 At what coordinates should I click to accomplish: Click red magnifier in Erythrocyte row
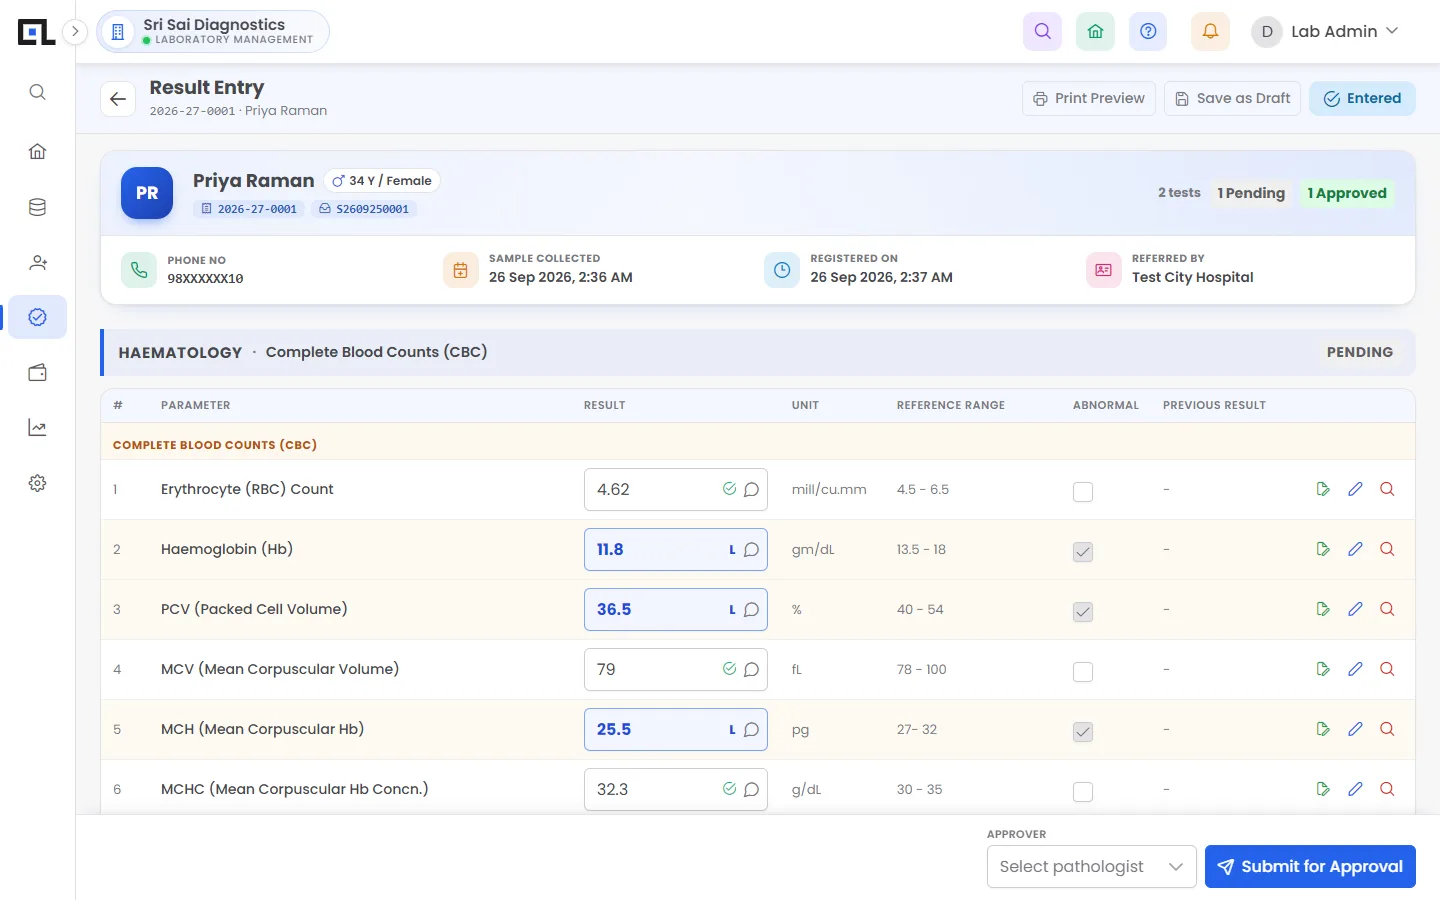click(1387, 489)
